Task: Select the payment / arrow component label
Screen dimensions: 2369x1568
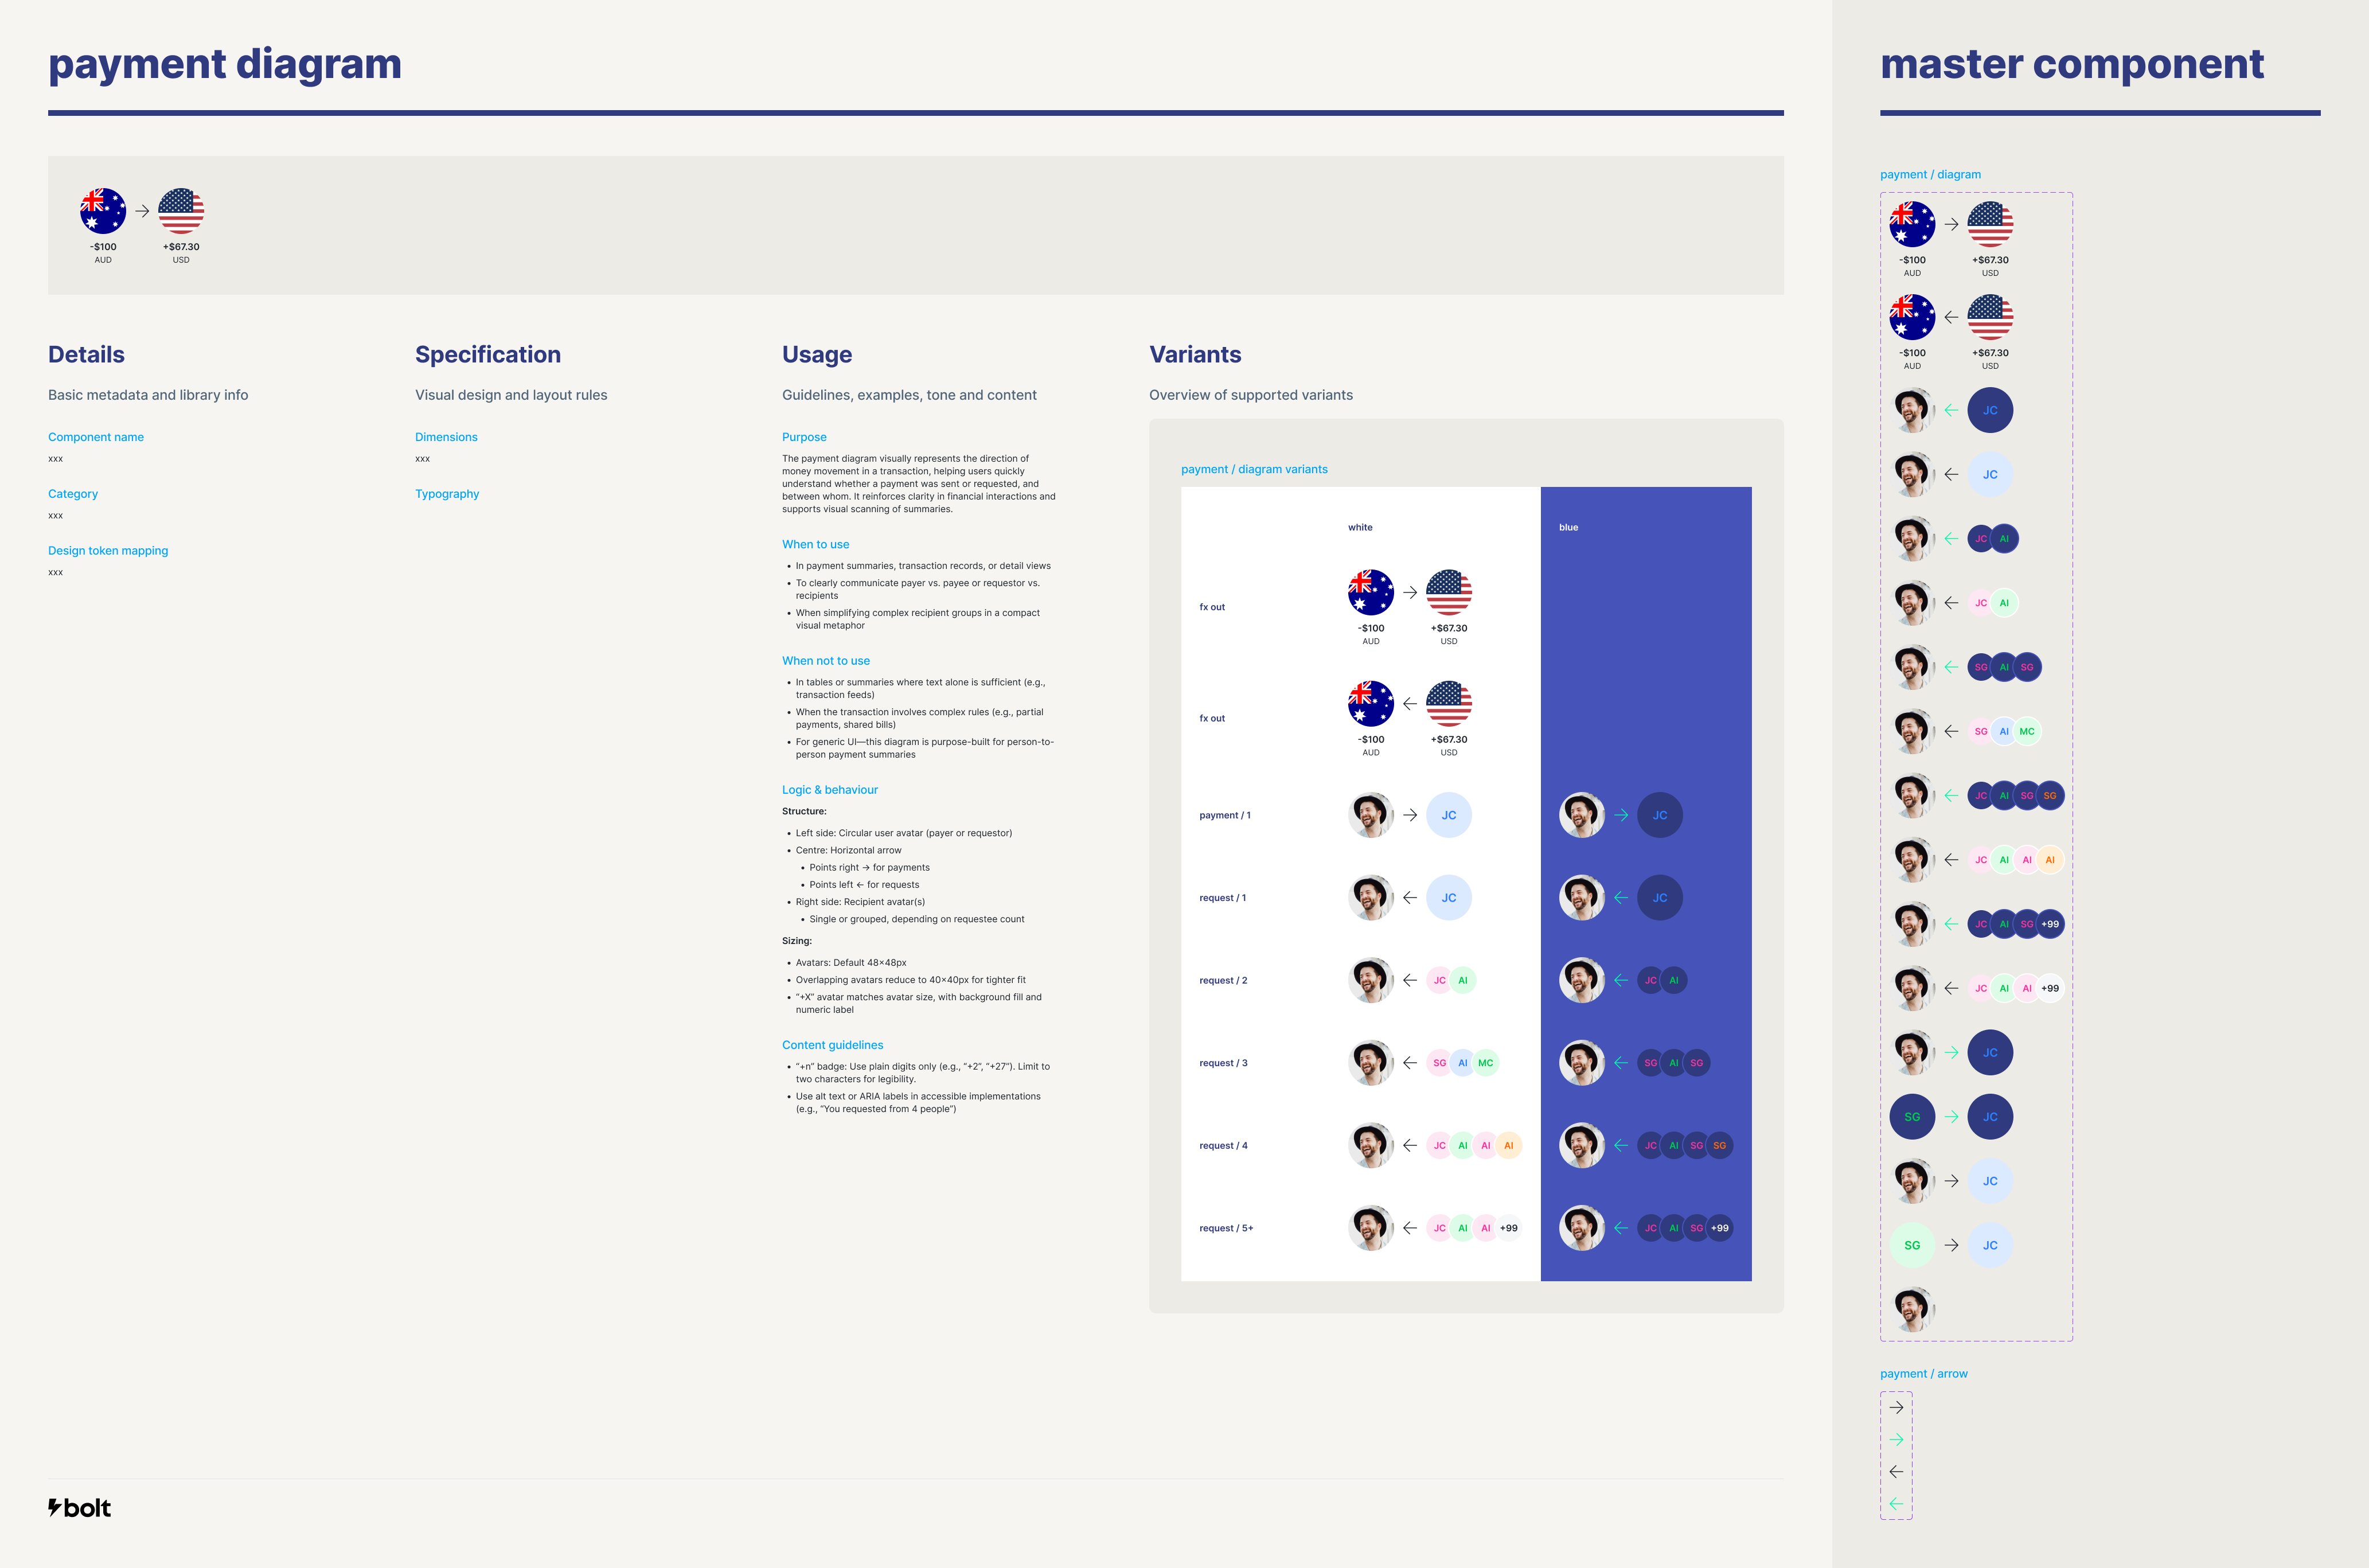Action: coord(1923,1374)
